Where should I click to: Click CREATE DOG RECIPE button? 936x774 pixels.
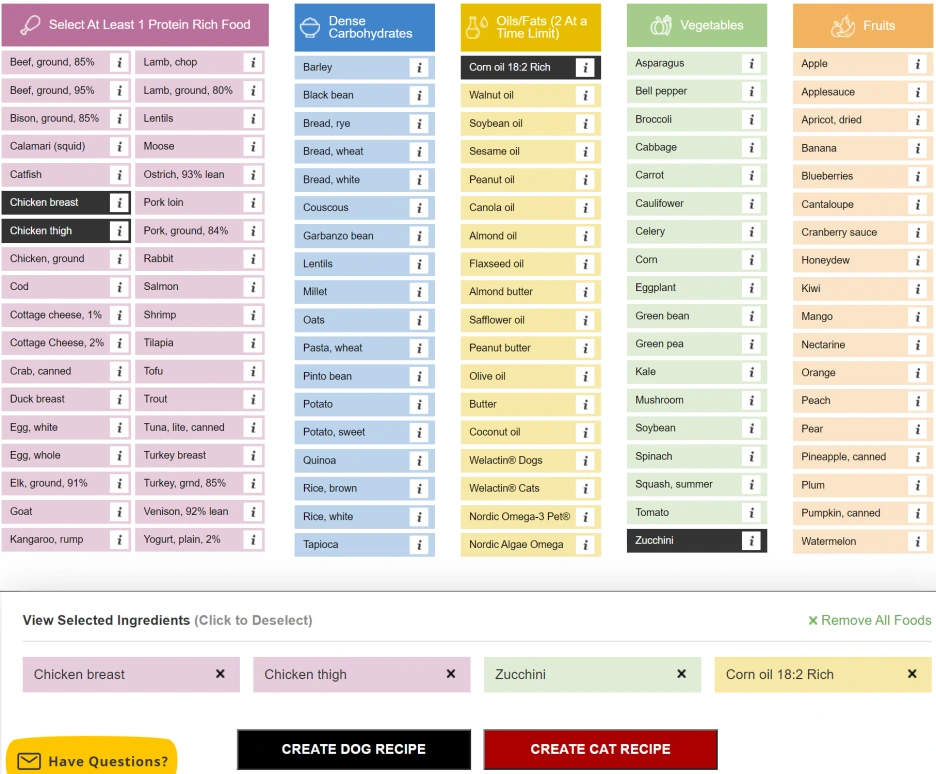pyautogui.click(x=354, y=750)
